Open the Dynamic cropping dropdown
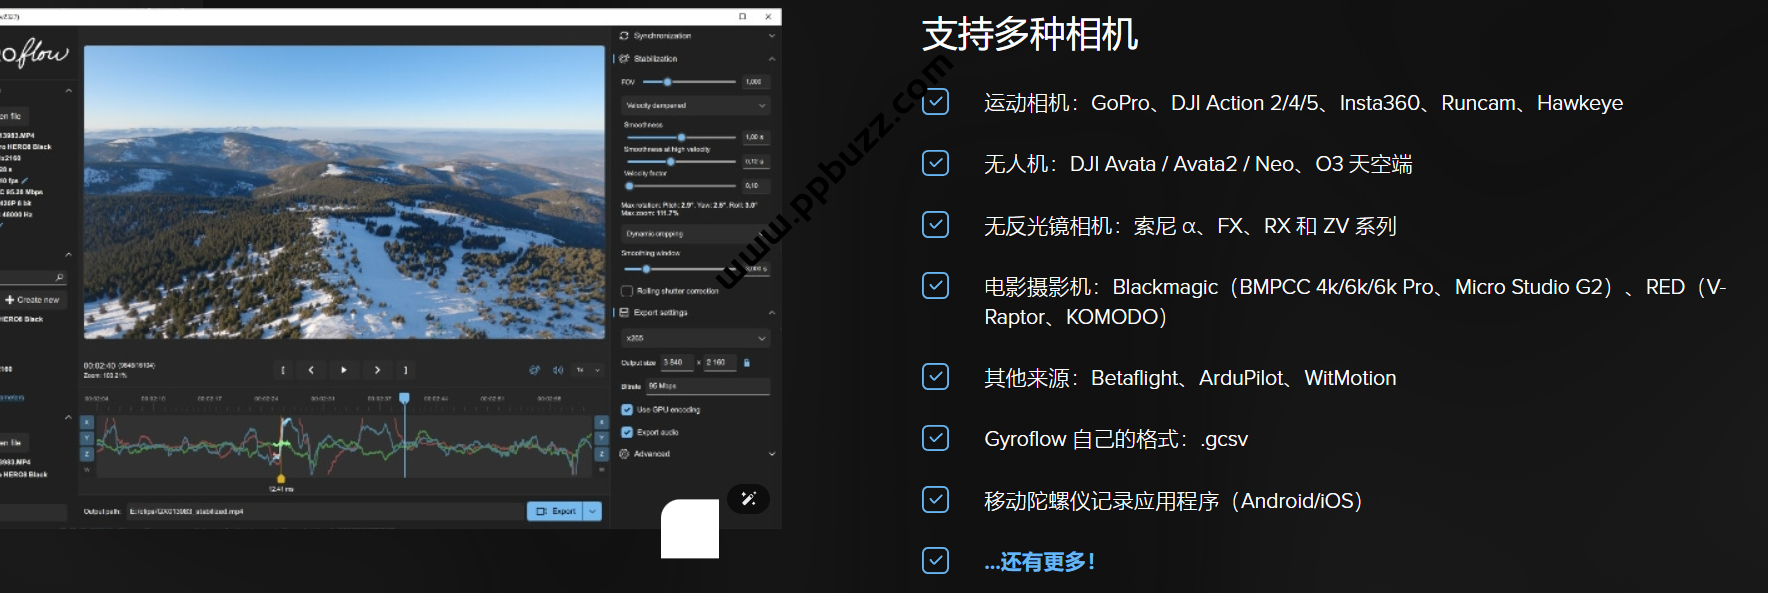 (x=695, y=234)
